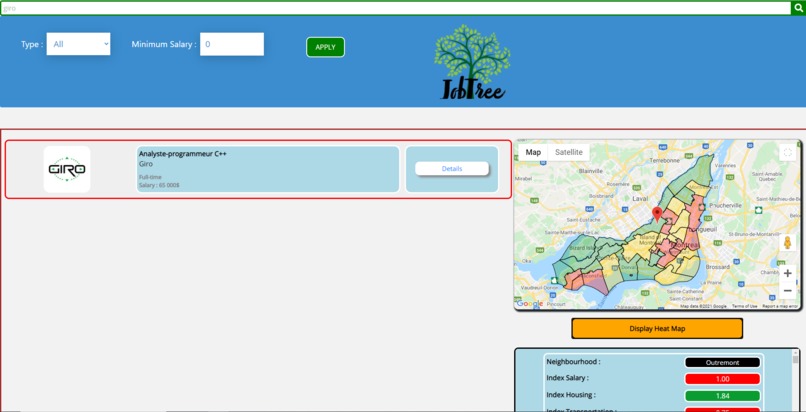Click Report a map error link
Viewport: 806px width, 412px height.
(780, 306)
